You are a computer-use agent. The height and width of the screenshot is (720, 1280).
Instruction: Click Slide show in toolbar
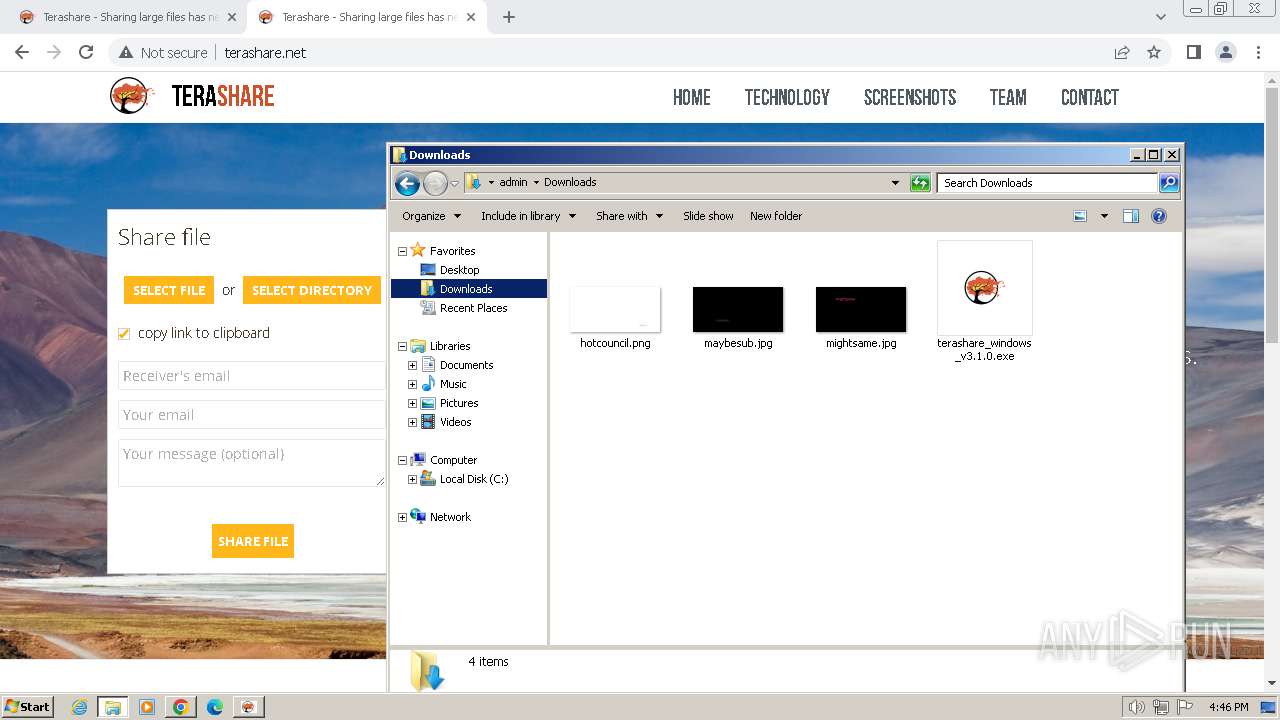click(x=708, y=216)
